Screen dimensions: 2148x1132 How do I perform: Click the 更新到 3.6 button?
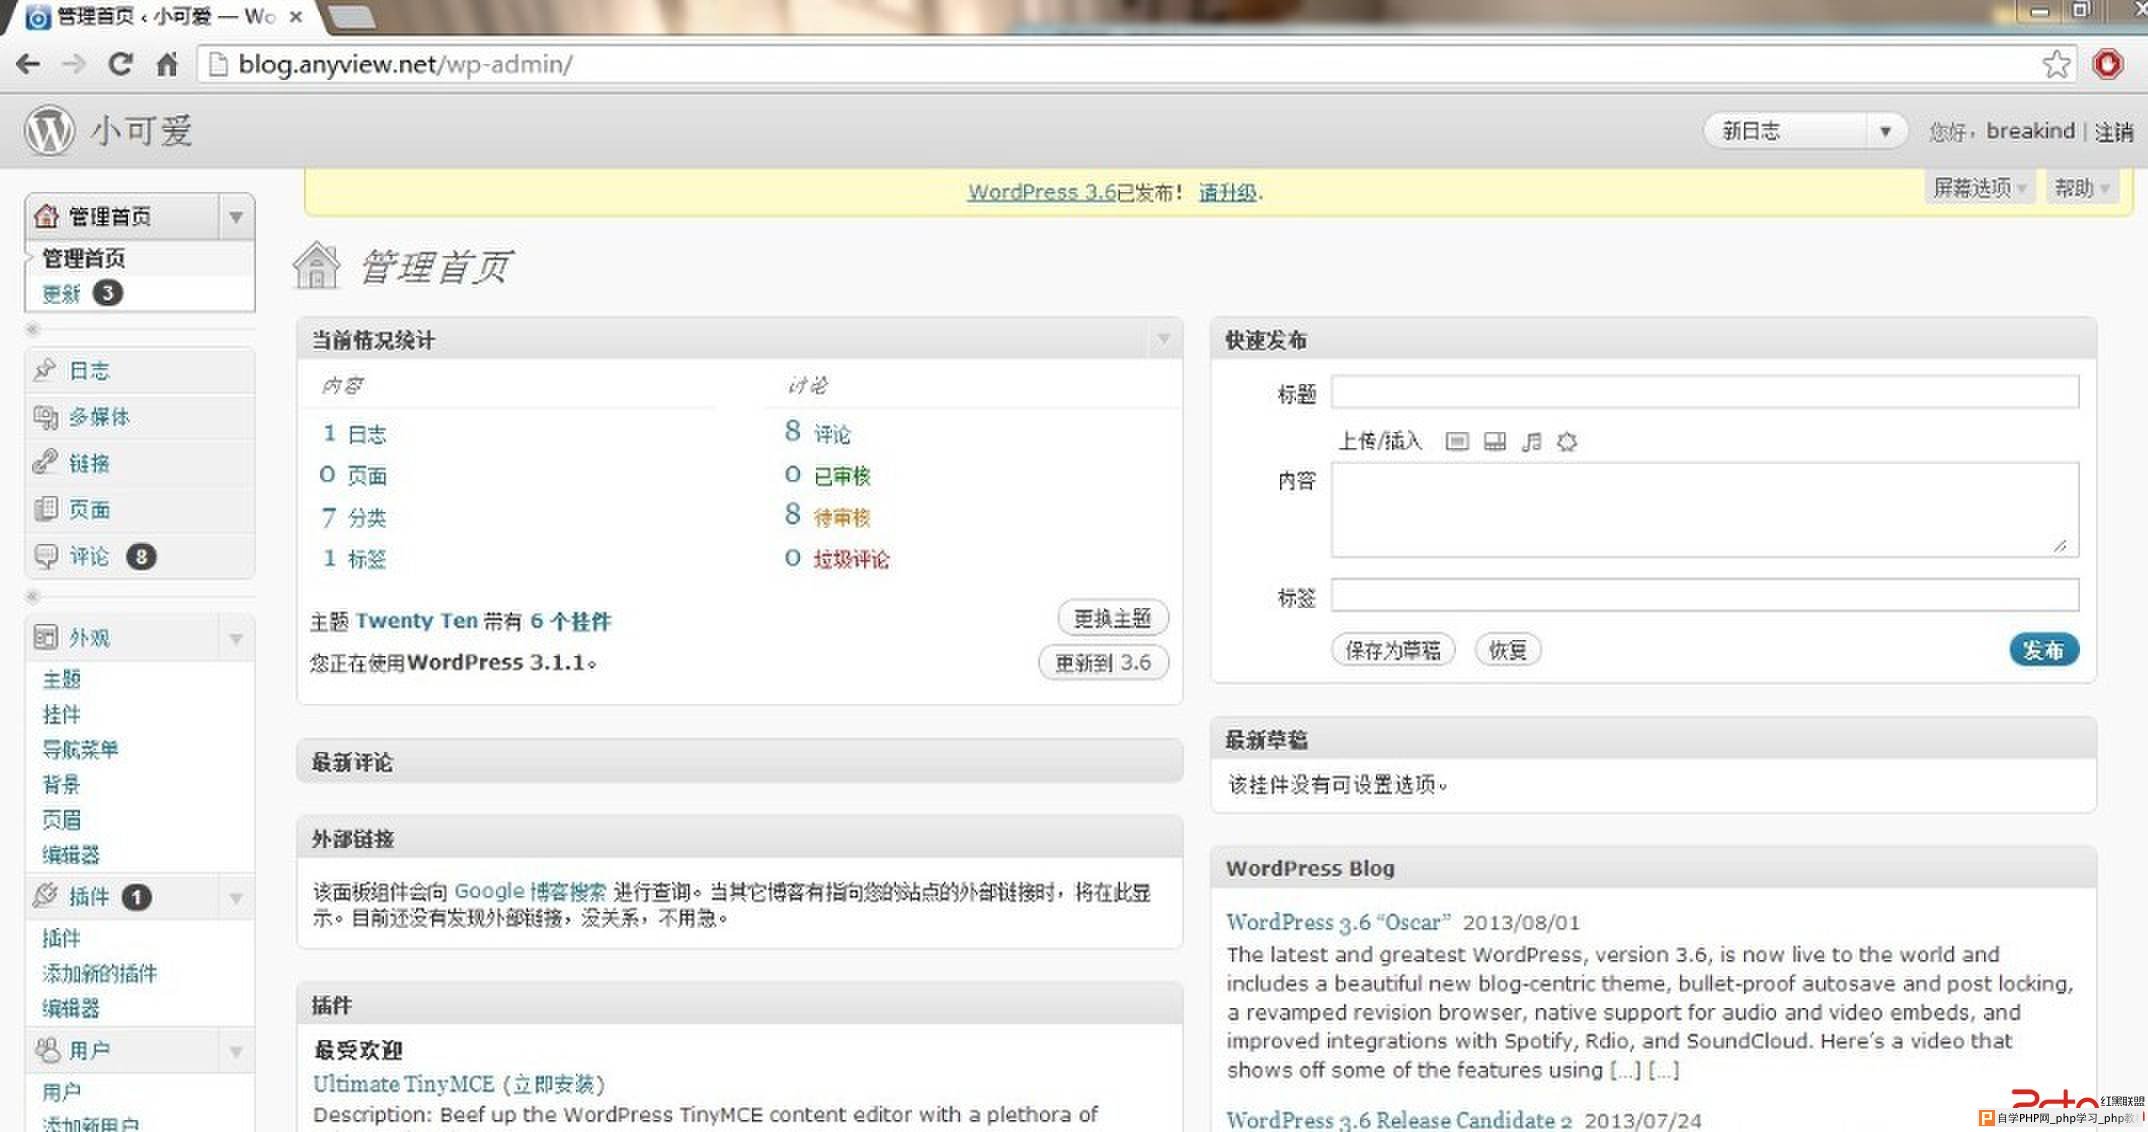(1103, 662)
